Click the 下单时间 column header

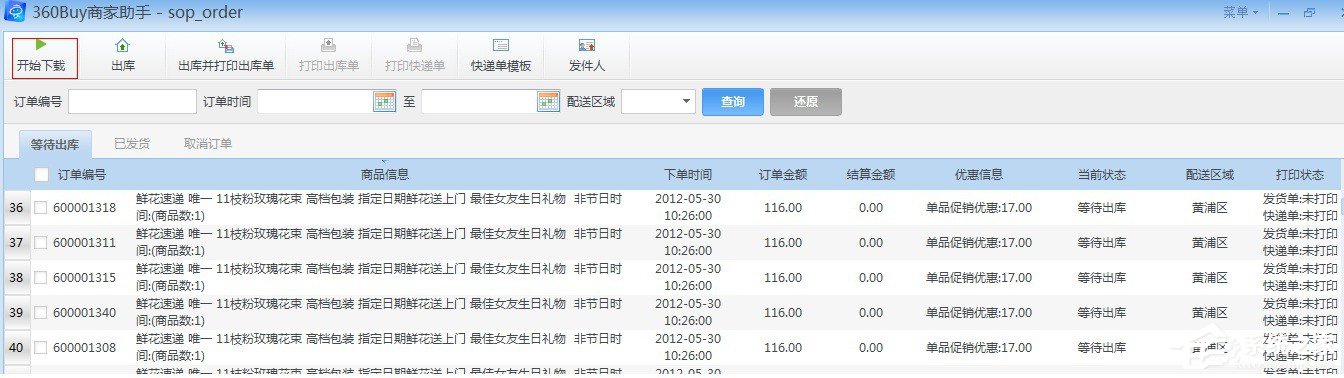pyautogui.click(x=688, y=175)
